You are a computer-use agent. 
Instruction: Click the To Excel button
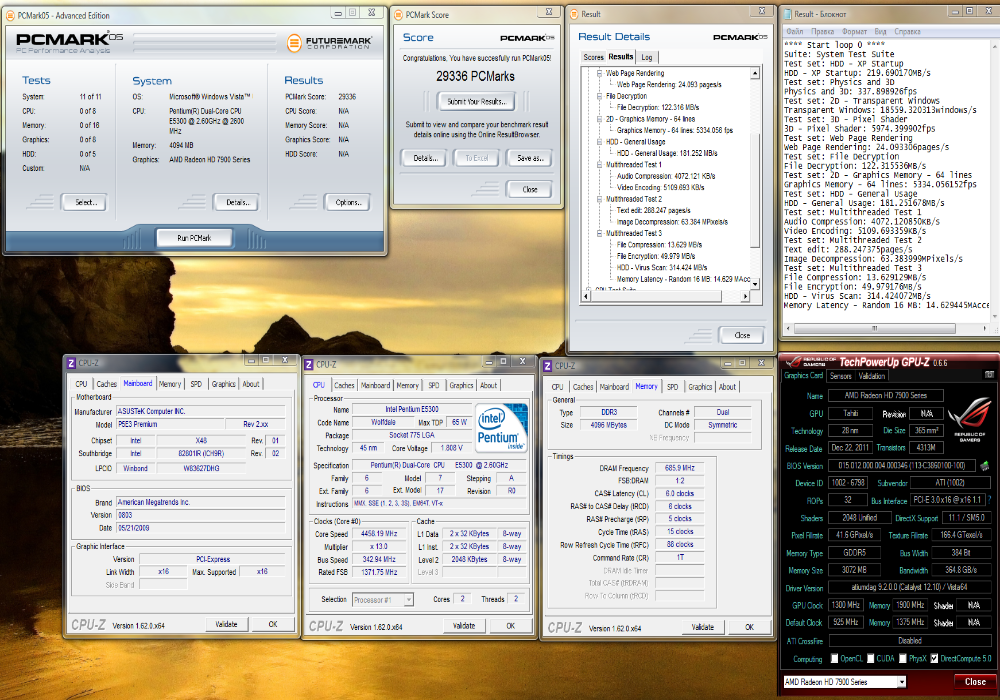[476, 158]
